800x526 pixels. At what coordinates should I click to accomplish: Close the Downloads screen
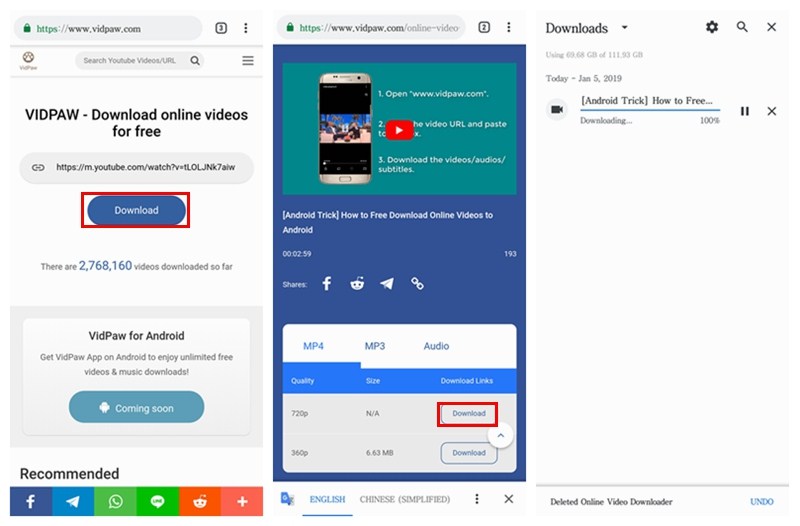click(x=771, y=27)
